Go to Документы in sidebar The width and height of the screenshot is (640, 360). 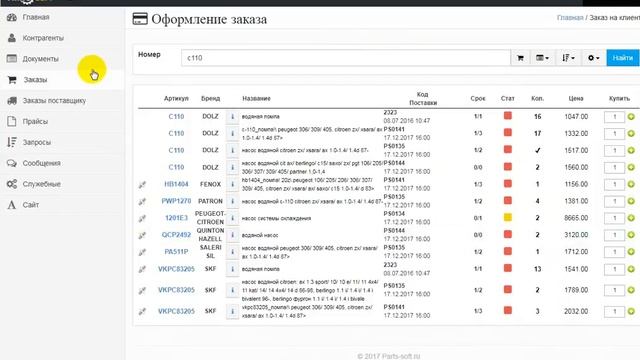[40, 59]
